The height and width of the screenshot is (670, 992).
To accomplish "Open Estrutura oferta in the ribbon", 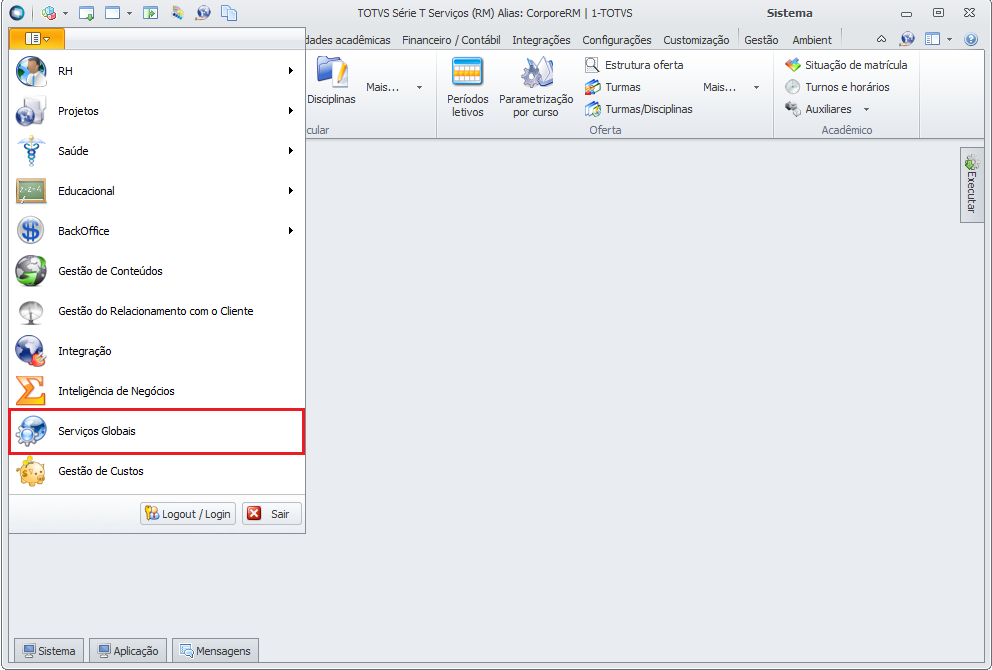I will point(634,65).
